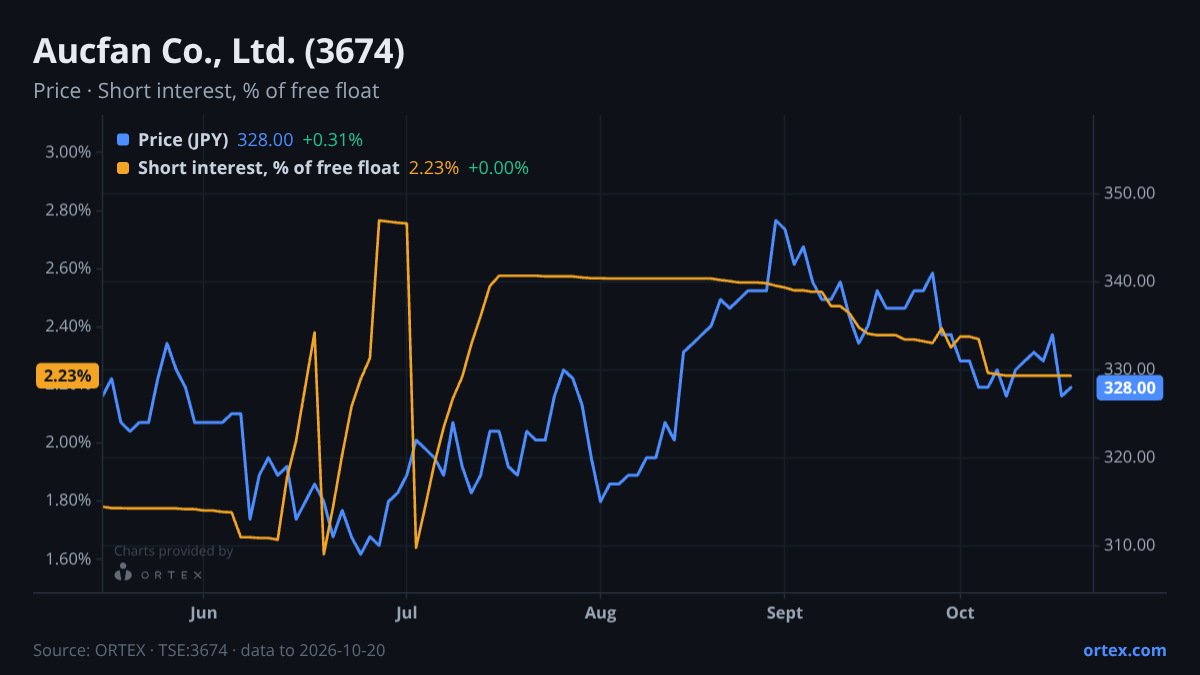Click the 2.80% left axis label
The height and width of the screenshot is (675, 1200).
[x=68, y=210]
